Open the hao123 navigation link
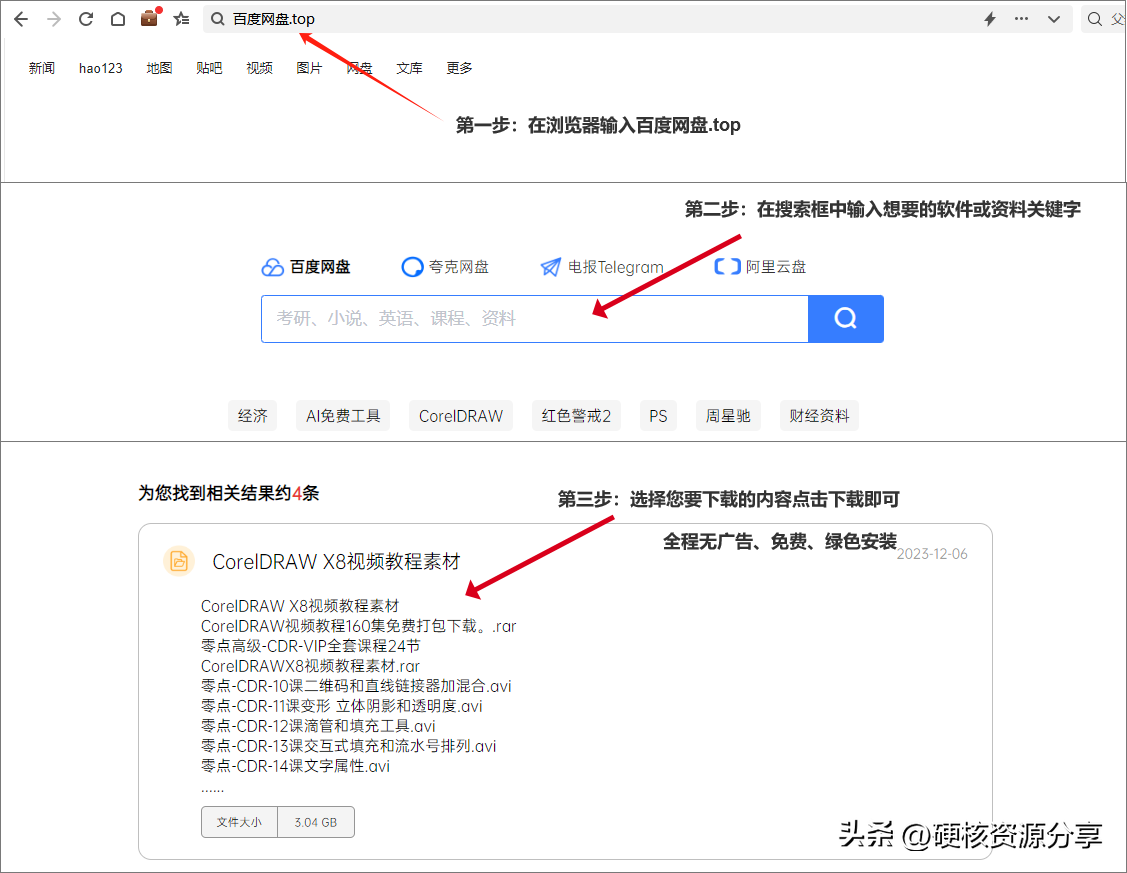The width and height of the screenshot is (1127, 873). (101, 68)
